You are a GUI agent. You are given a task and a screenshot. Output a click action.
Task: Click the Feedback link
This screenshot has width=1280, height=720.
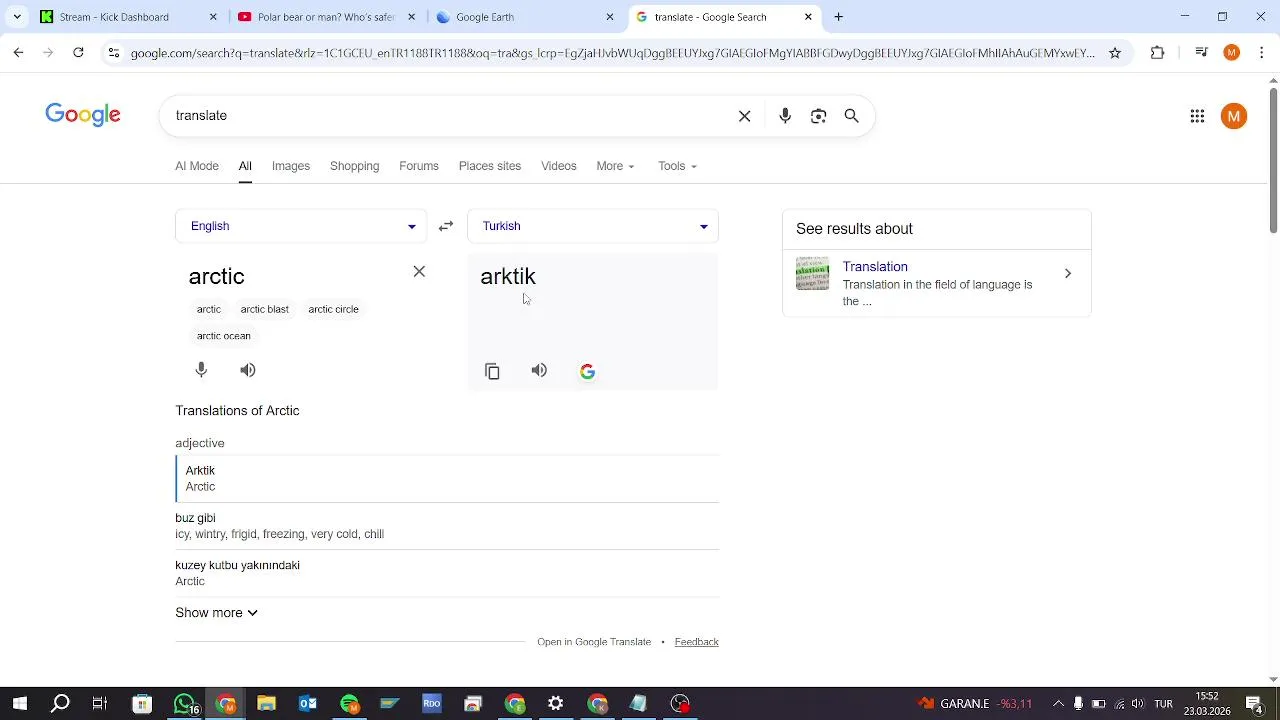(697, 642)
